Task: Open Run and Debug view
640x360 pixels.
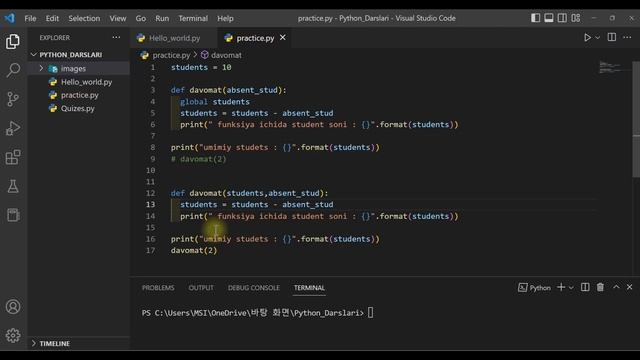Action: tap(13, 128)
